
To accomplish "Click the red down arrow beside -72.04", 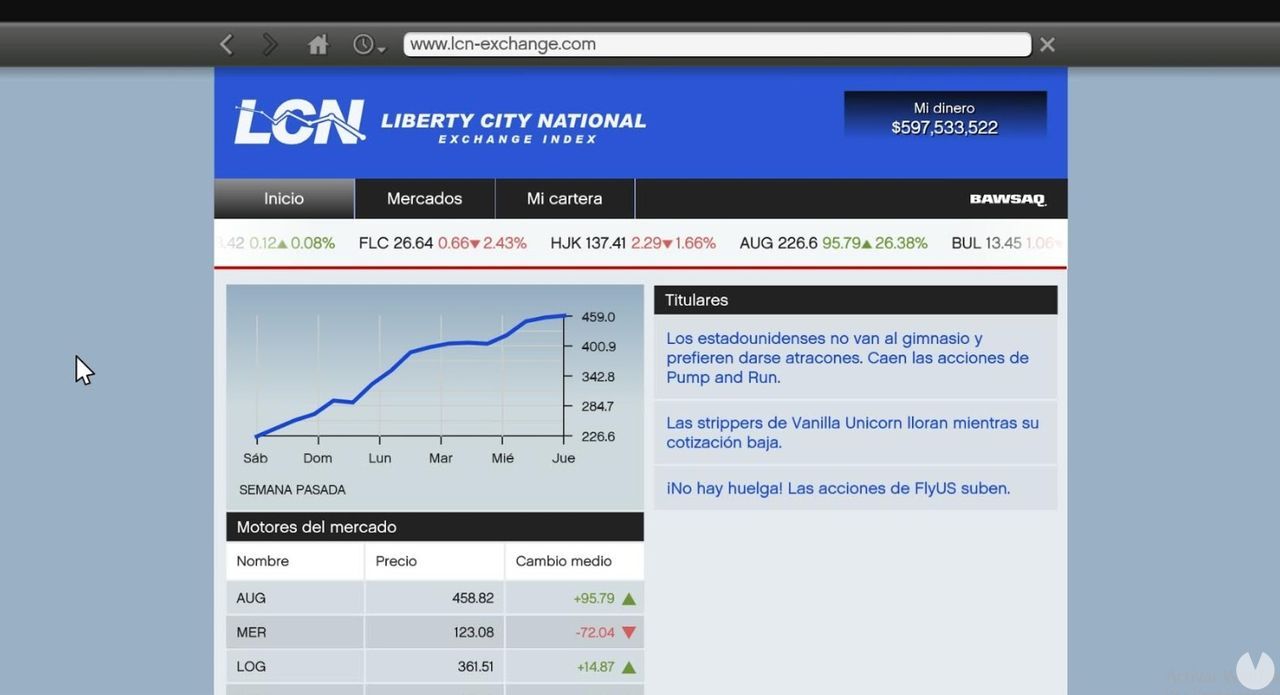I will point(629,632).
